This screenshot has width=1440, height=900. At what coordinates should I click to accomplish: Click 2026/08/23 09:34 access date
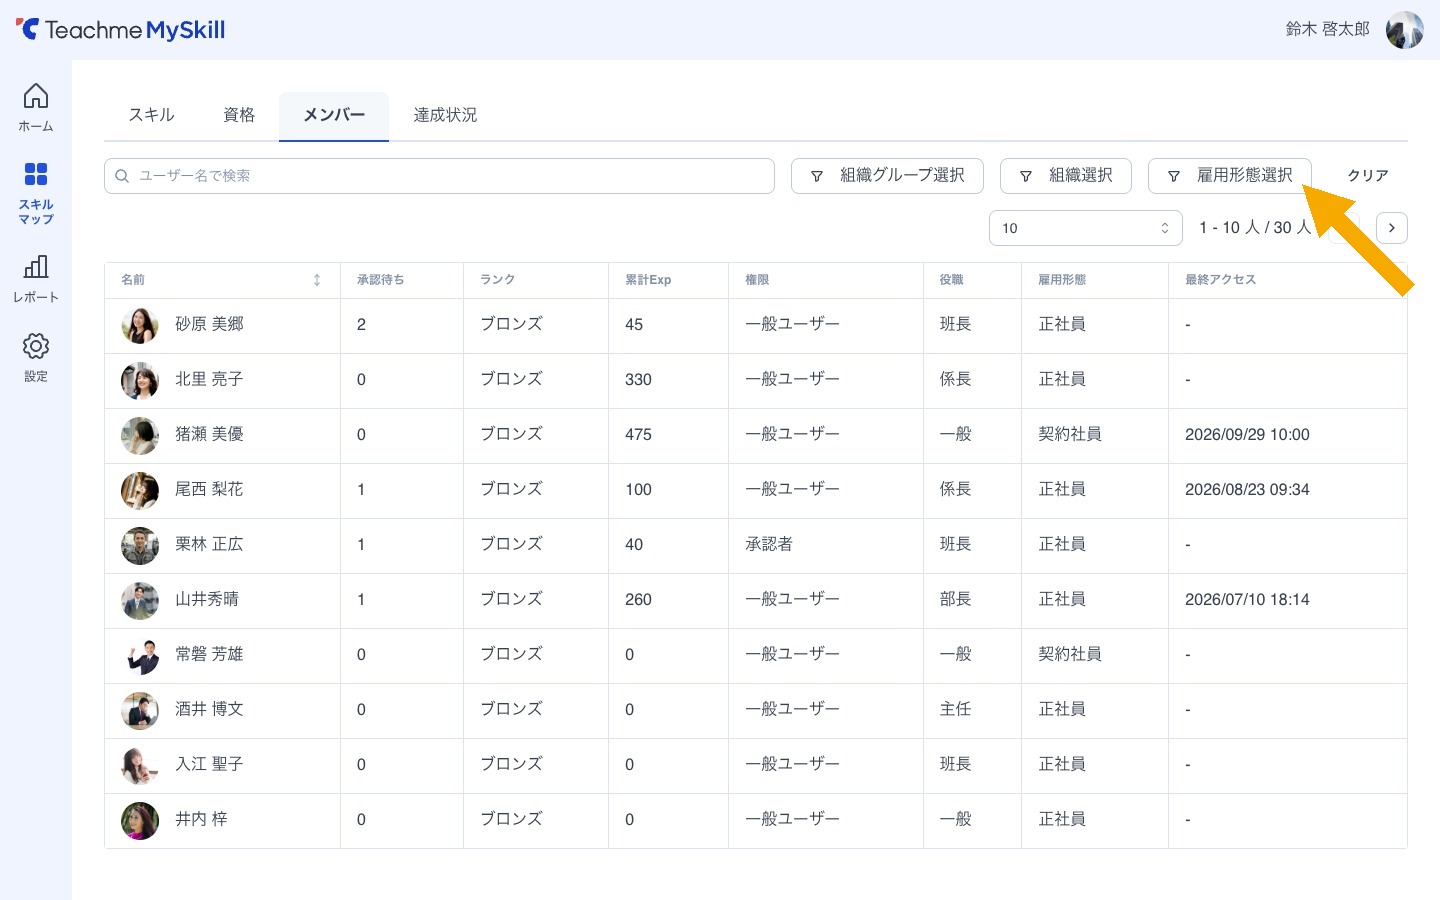tap(1247, 489)
